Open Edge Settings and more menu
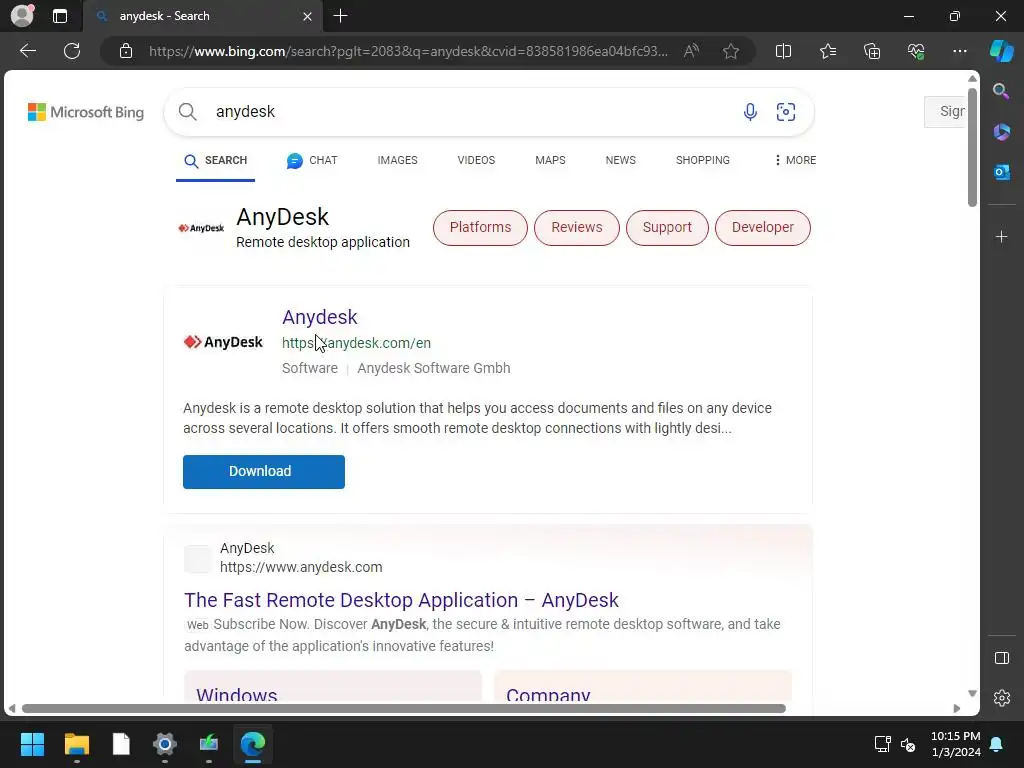This screenshot has width=1024, height=768. point(959,51)
